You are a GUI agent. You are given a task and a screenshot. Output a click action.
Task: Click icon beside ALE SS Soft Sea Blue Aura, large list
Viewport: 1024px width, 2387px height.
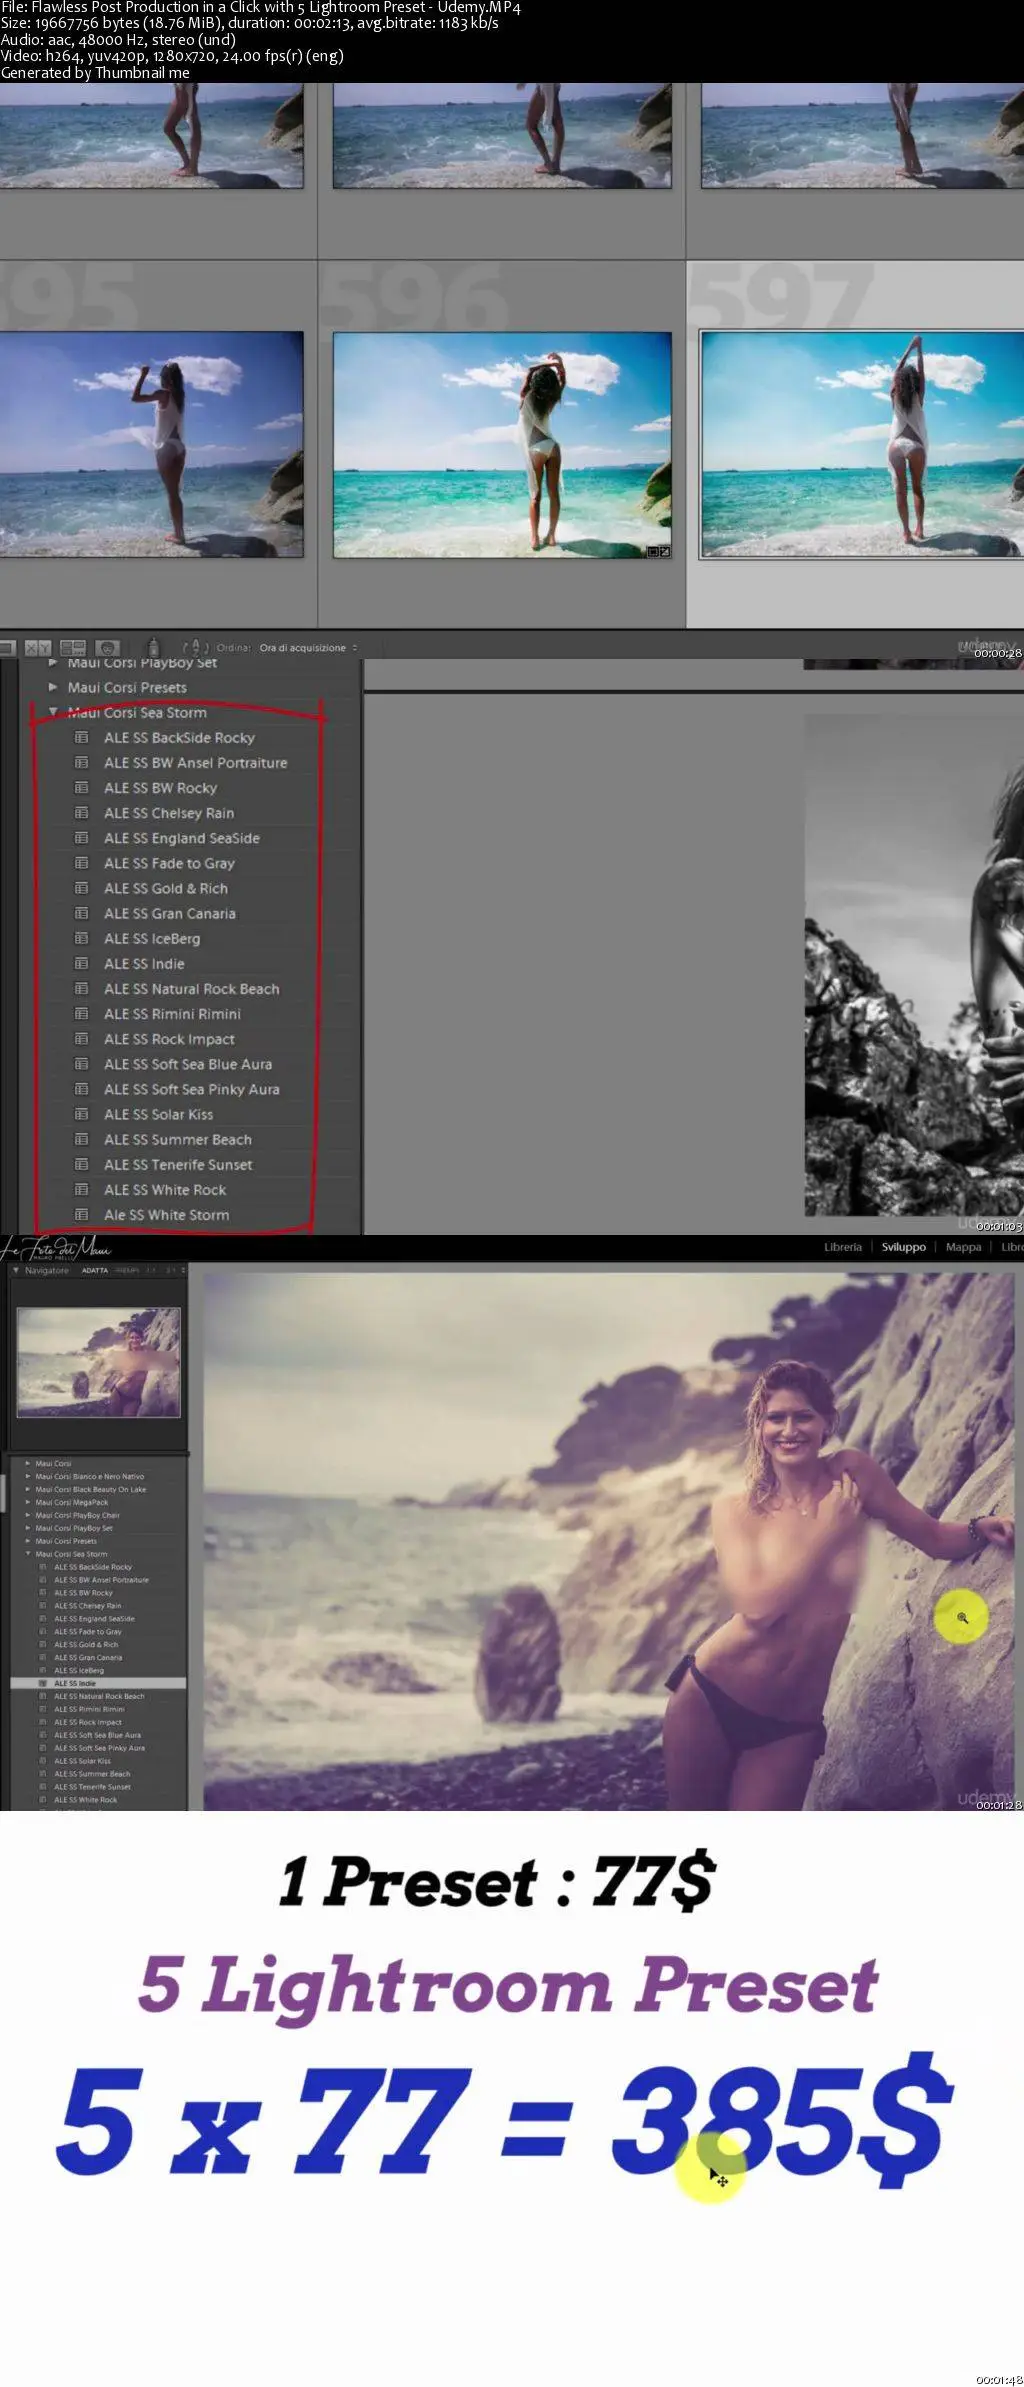pos(82,1064)
